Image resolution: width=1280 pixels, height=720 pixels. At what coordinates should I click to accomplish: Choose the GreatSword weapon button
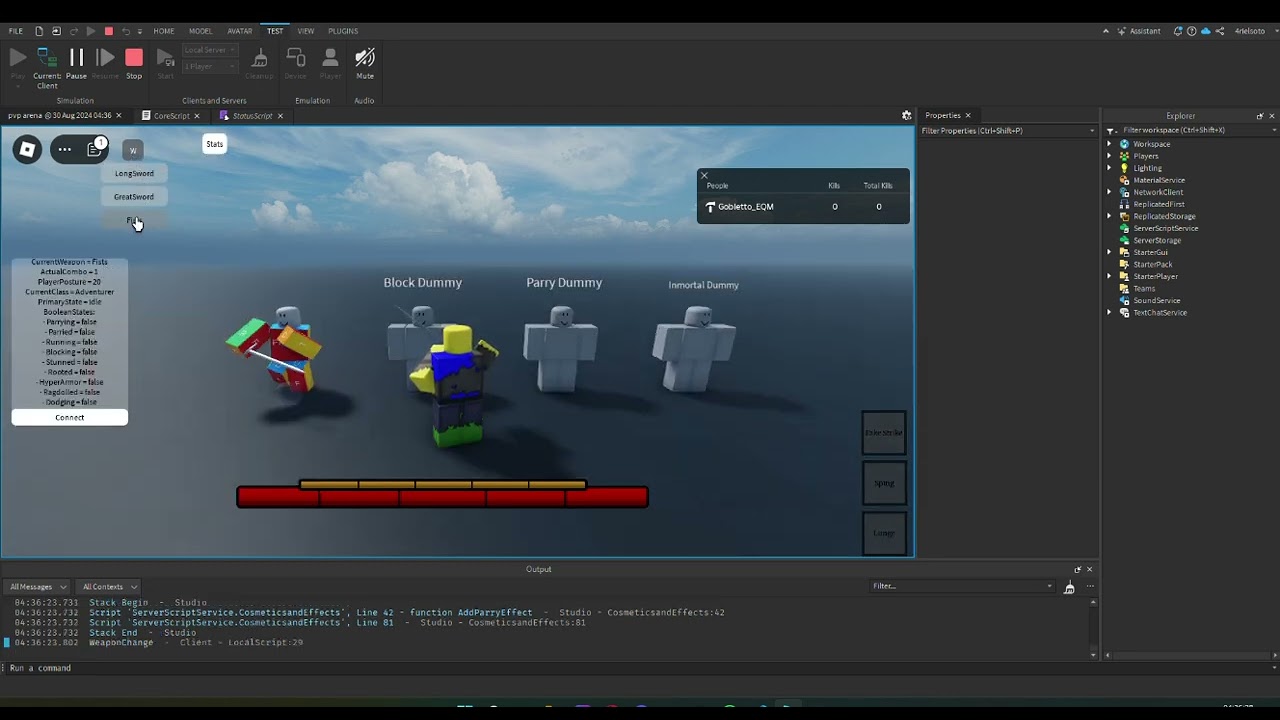pos(134,197)
